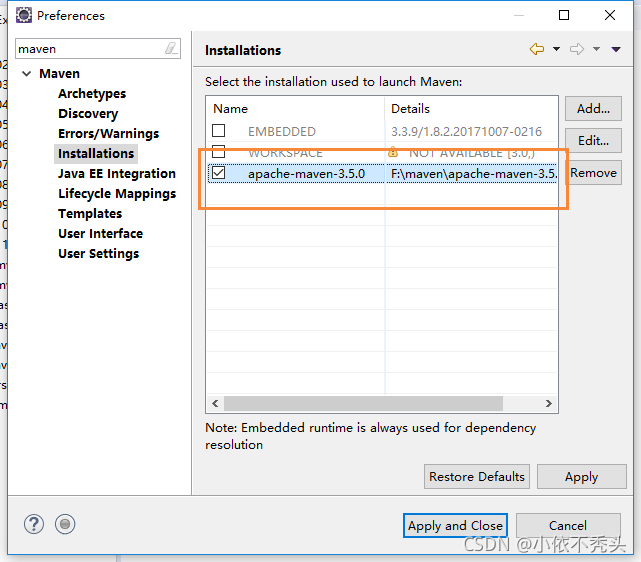This screenshot has width=641, height=562.
Task: Click the back navigation arrow icon
Action: [537, 49]
